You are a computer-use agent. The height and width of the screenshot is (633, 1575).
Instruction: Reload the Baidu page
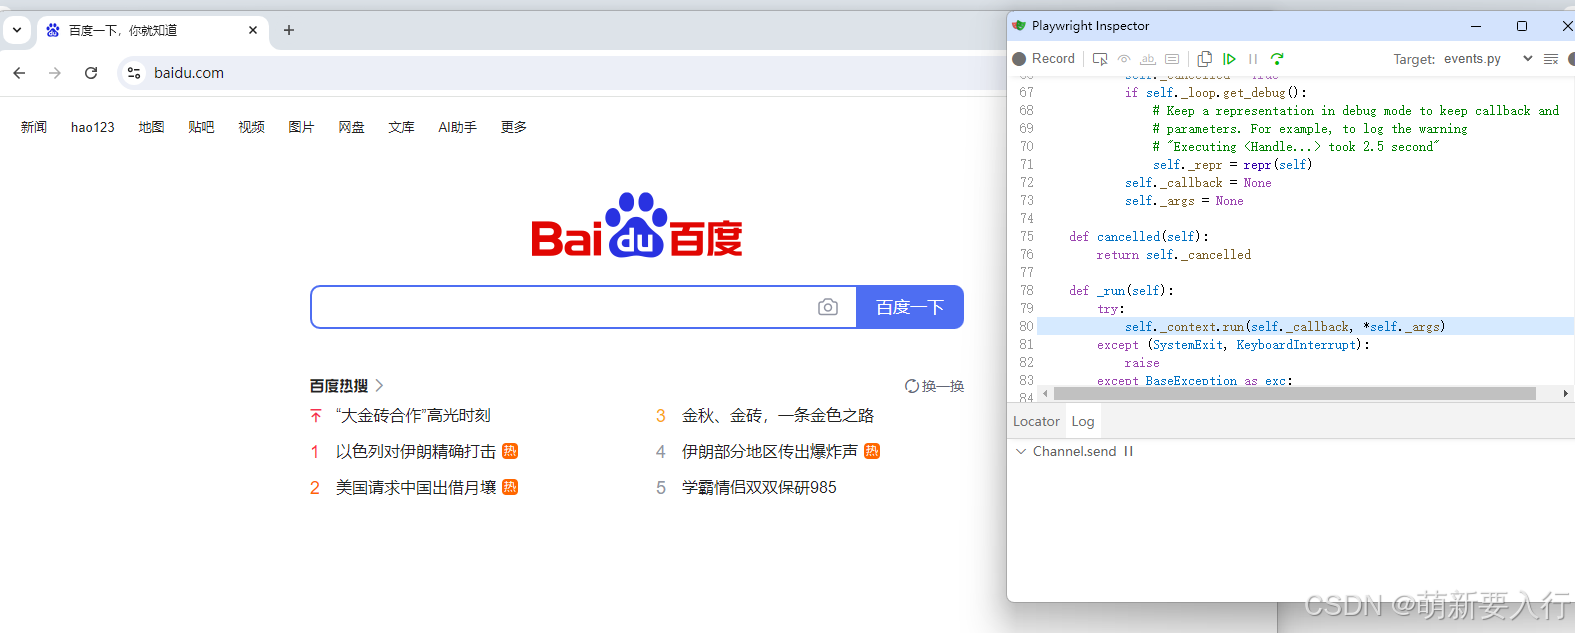91,73
